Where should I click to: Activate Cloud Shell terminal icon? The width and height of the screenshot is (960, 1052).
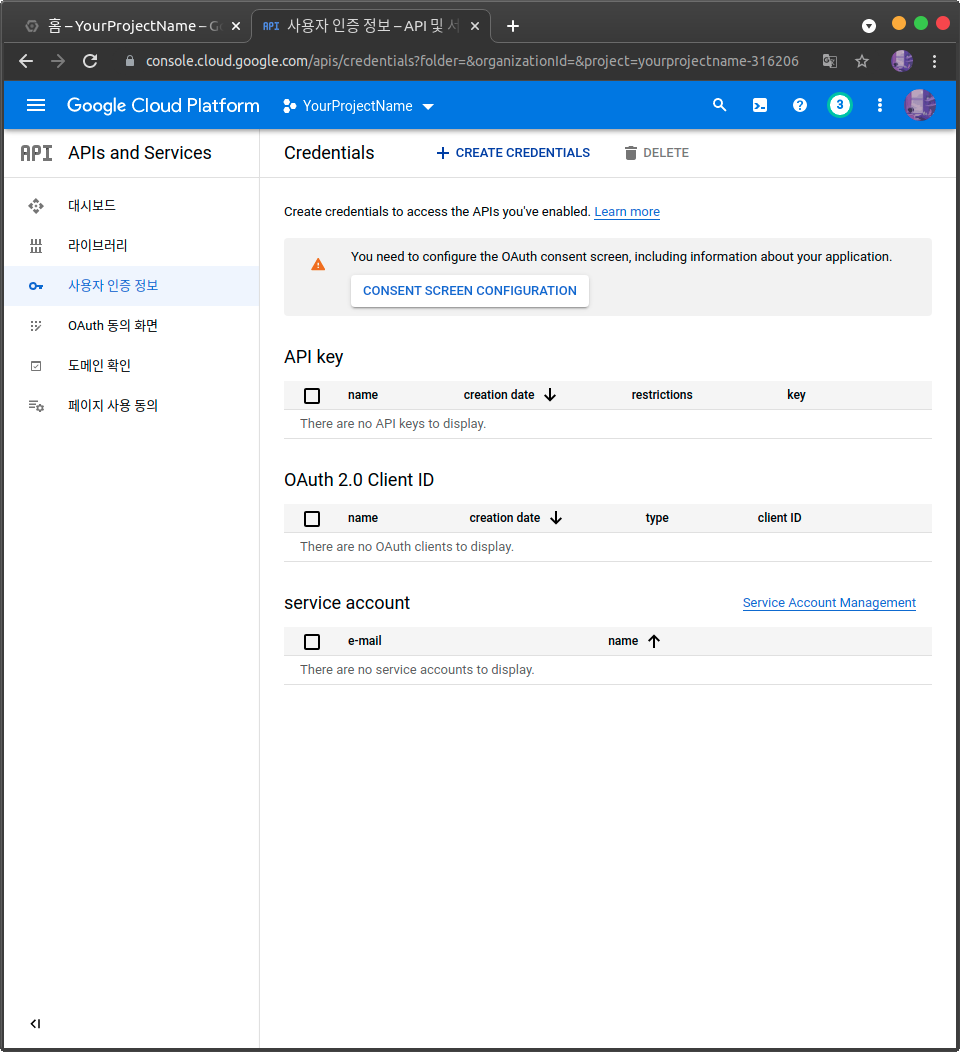[759, 105]
